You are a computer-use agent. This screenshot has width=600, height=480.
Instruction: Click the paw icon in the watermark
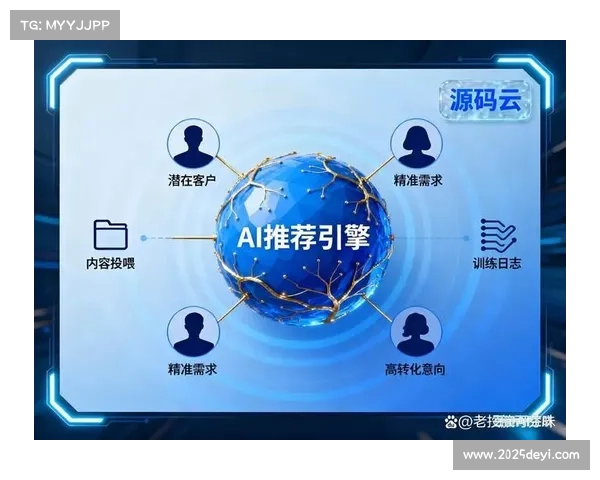(451, 422)
